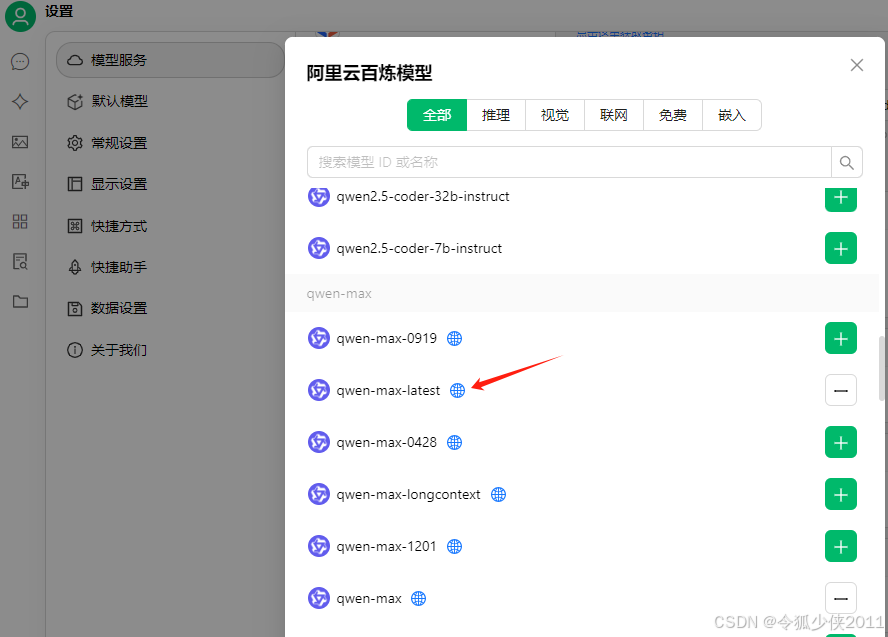Image resolution: width=888 pixels, height=637 pixels.
Task: Click the Qwen logo of qwen-max-0919
Action: (319, 338)
